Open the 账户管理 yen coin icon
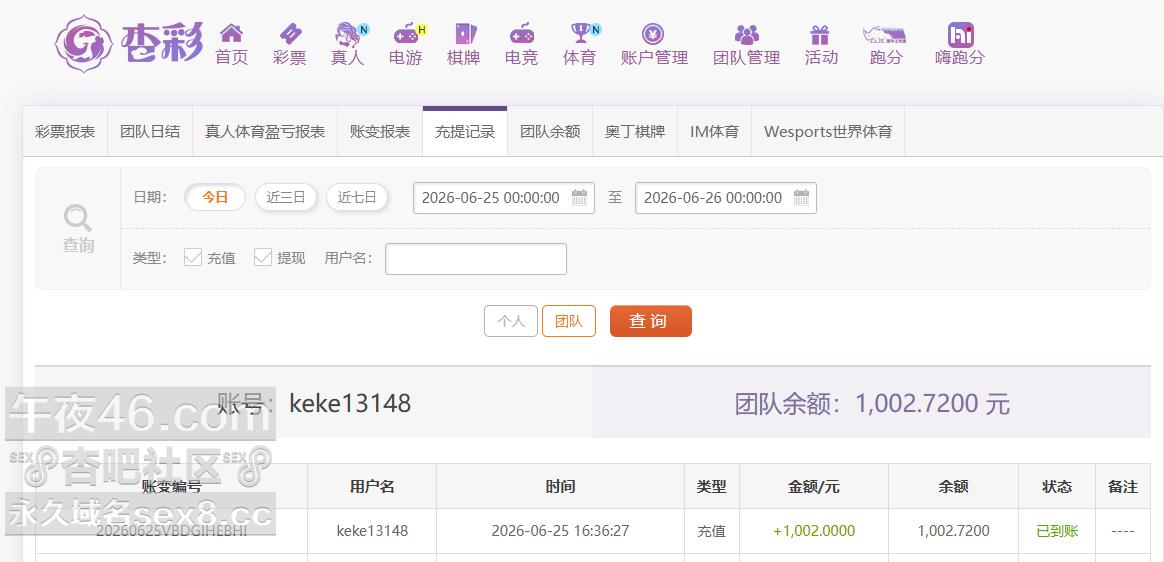The image size is (1164, 562). [x=653, y=33]
